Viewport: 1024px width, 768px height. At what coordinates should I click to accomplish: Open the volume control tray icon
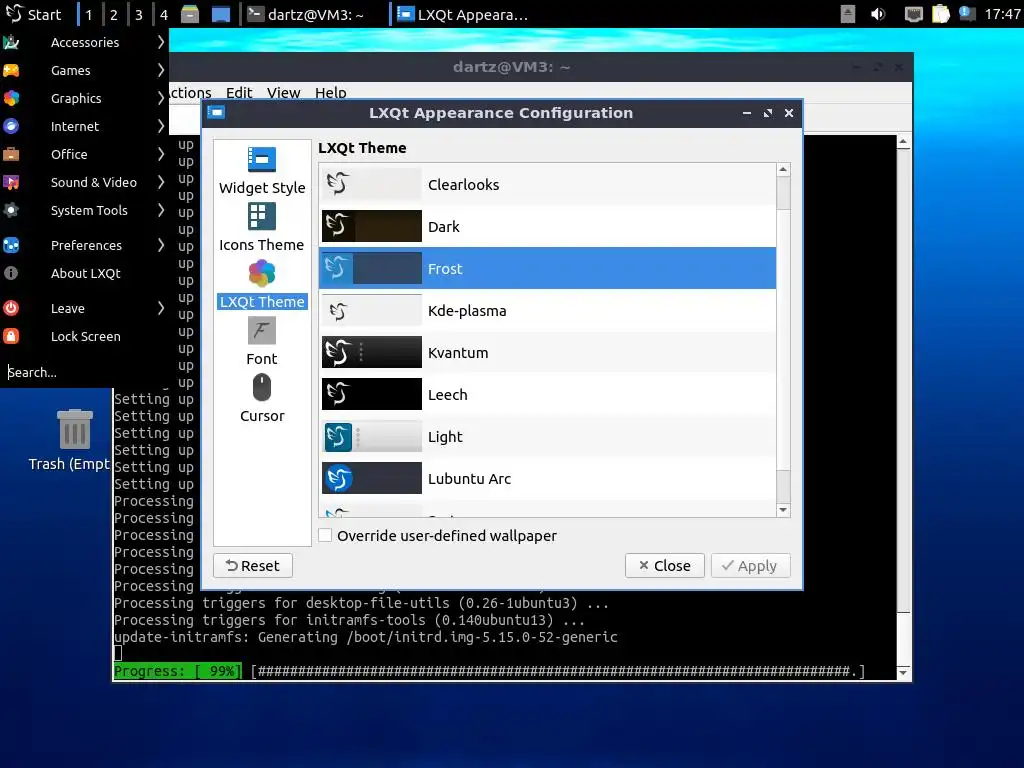[x=878, y=14]
